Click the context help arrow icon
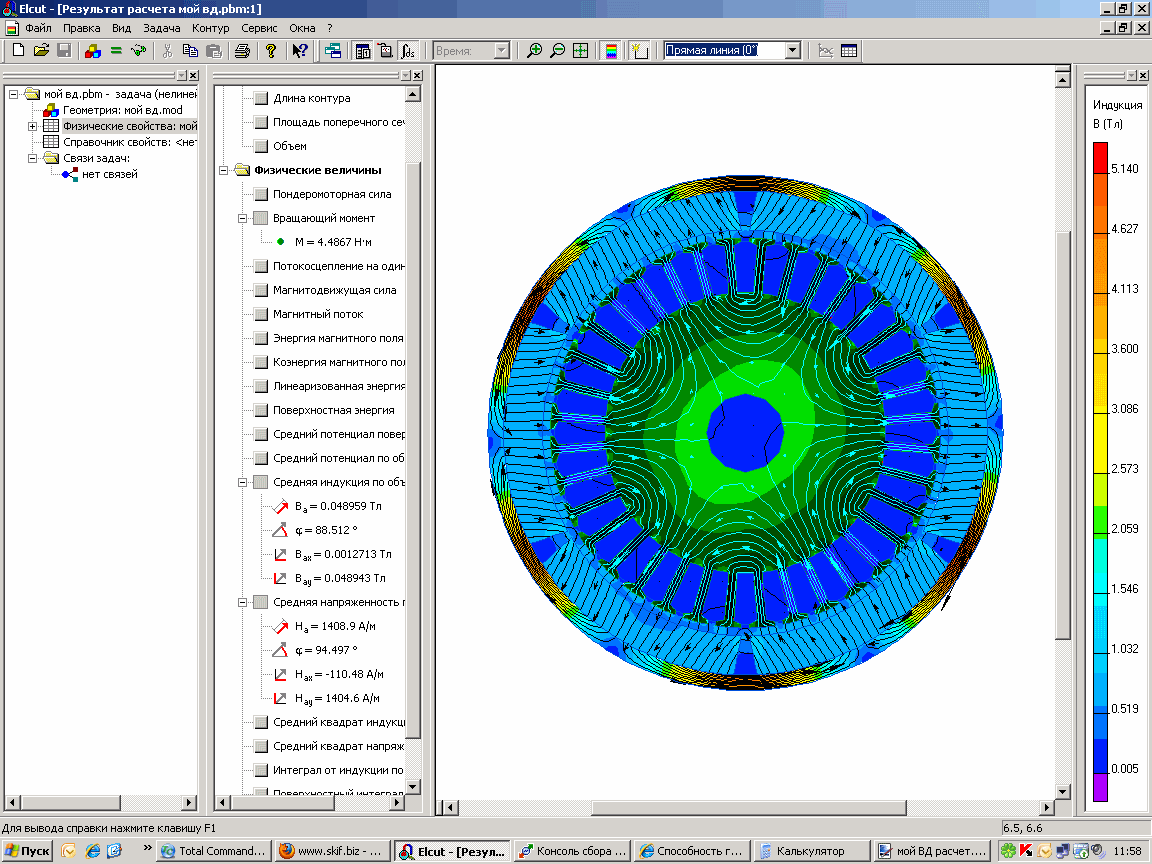 coord(299,51)
